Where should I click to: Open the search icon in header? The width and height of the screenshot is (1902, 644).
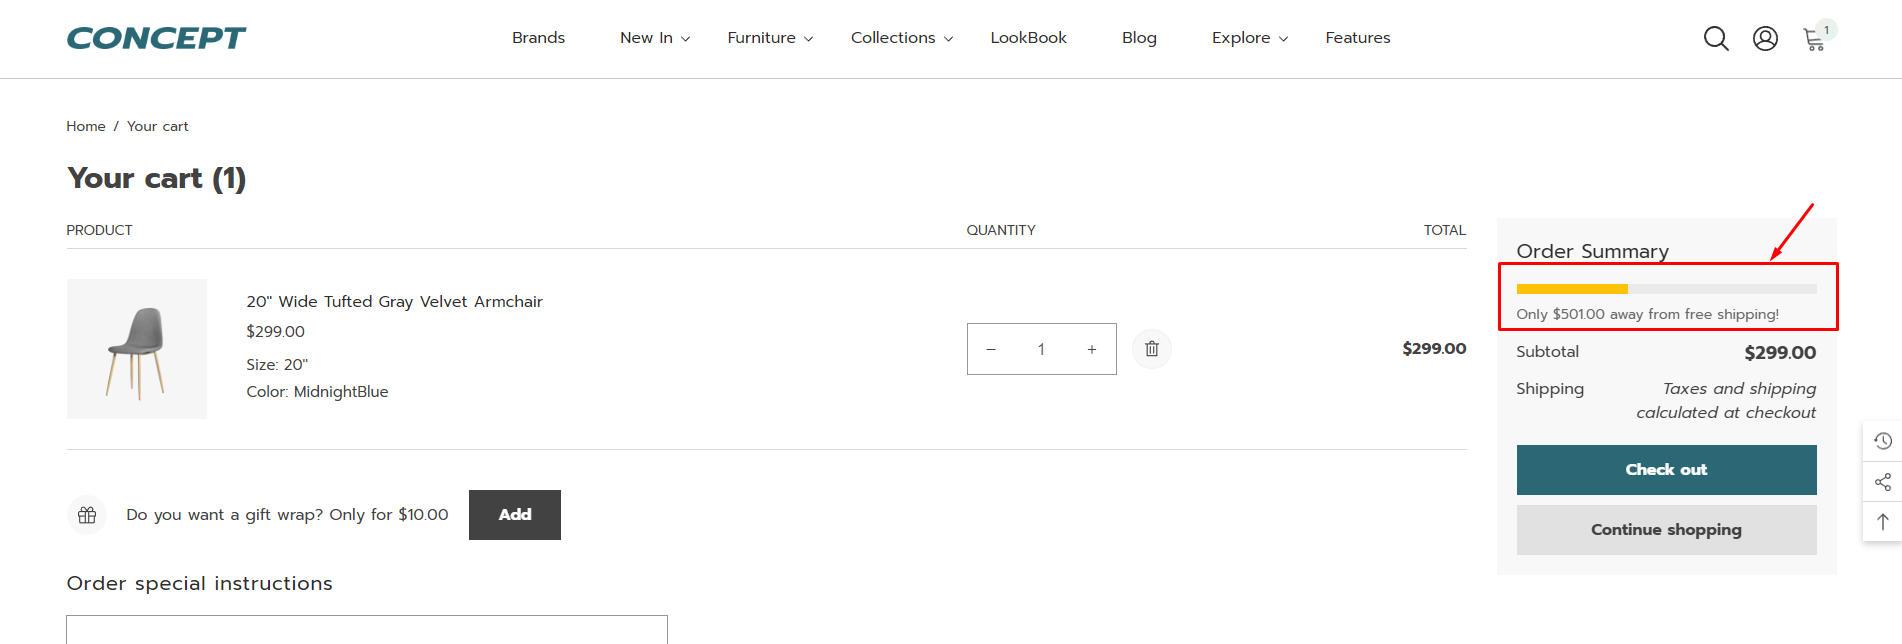(x=1716, y=38)
